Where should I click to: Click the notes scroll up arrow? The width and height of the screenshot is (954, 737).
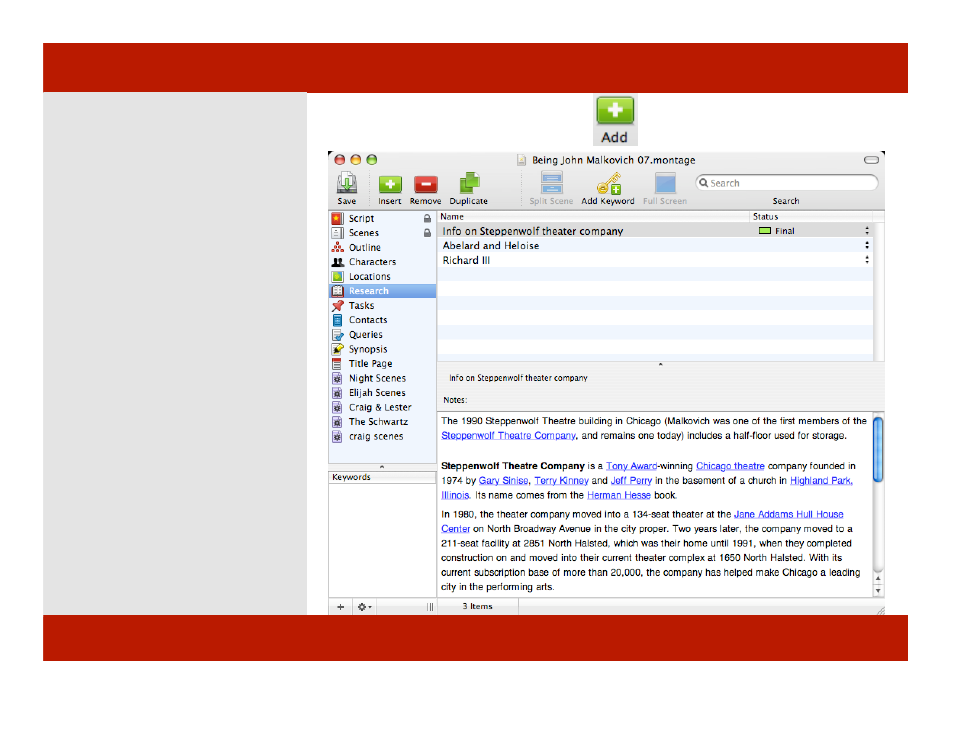click(878, 579)
